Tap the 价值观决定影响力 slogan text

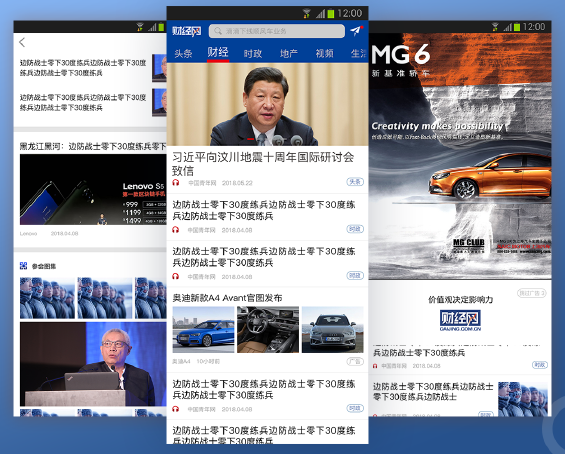[460, 299]
